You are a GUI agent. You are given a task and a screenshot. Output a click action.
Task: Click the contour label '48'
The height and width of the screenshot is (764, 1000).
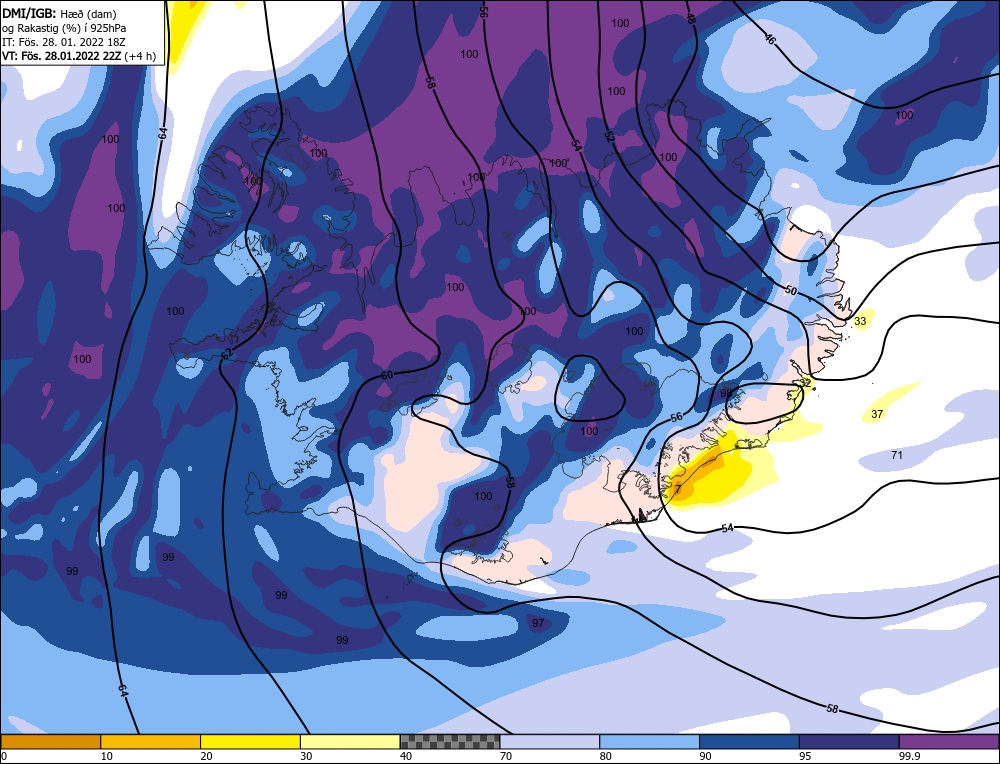[x=691, y=17]
